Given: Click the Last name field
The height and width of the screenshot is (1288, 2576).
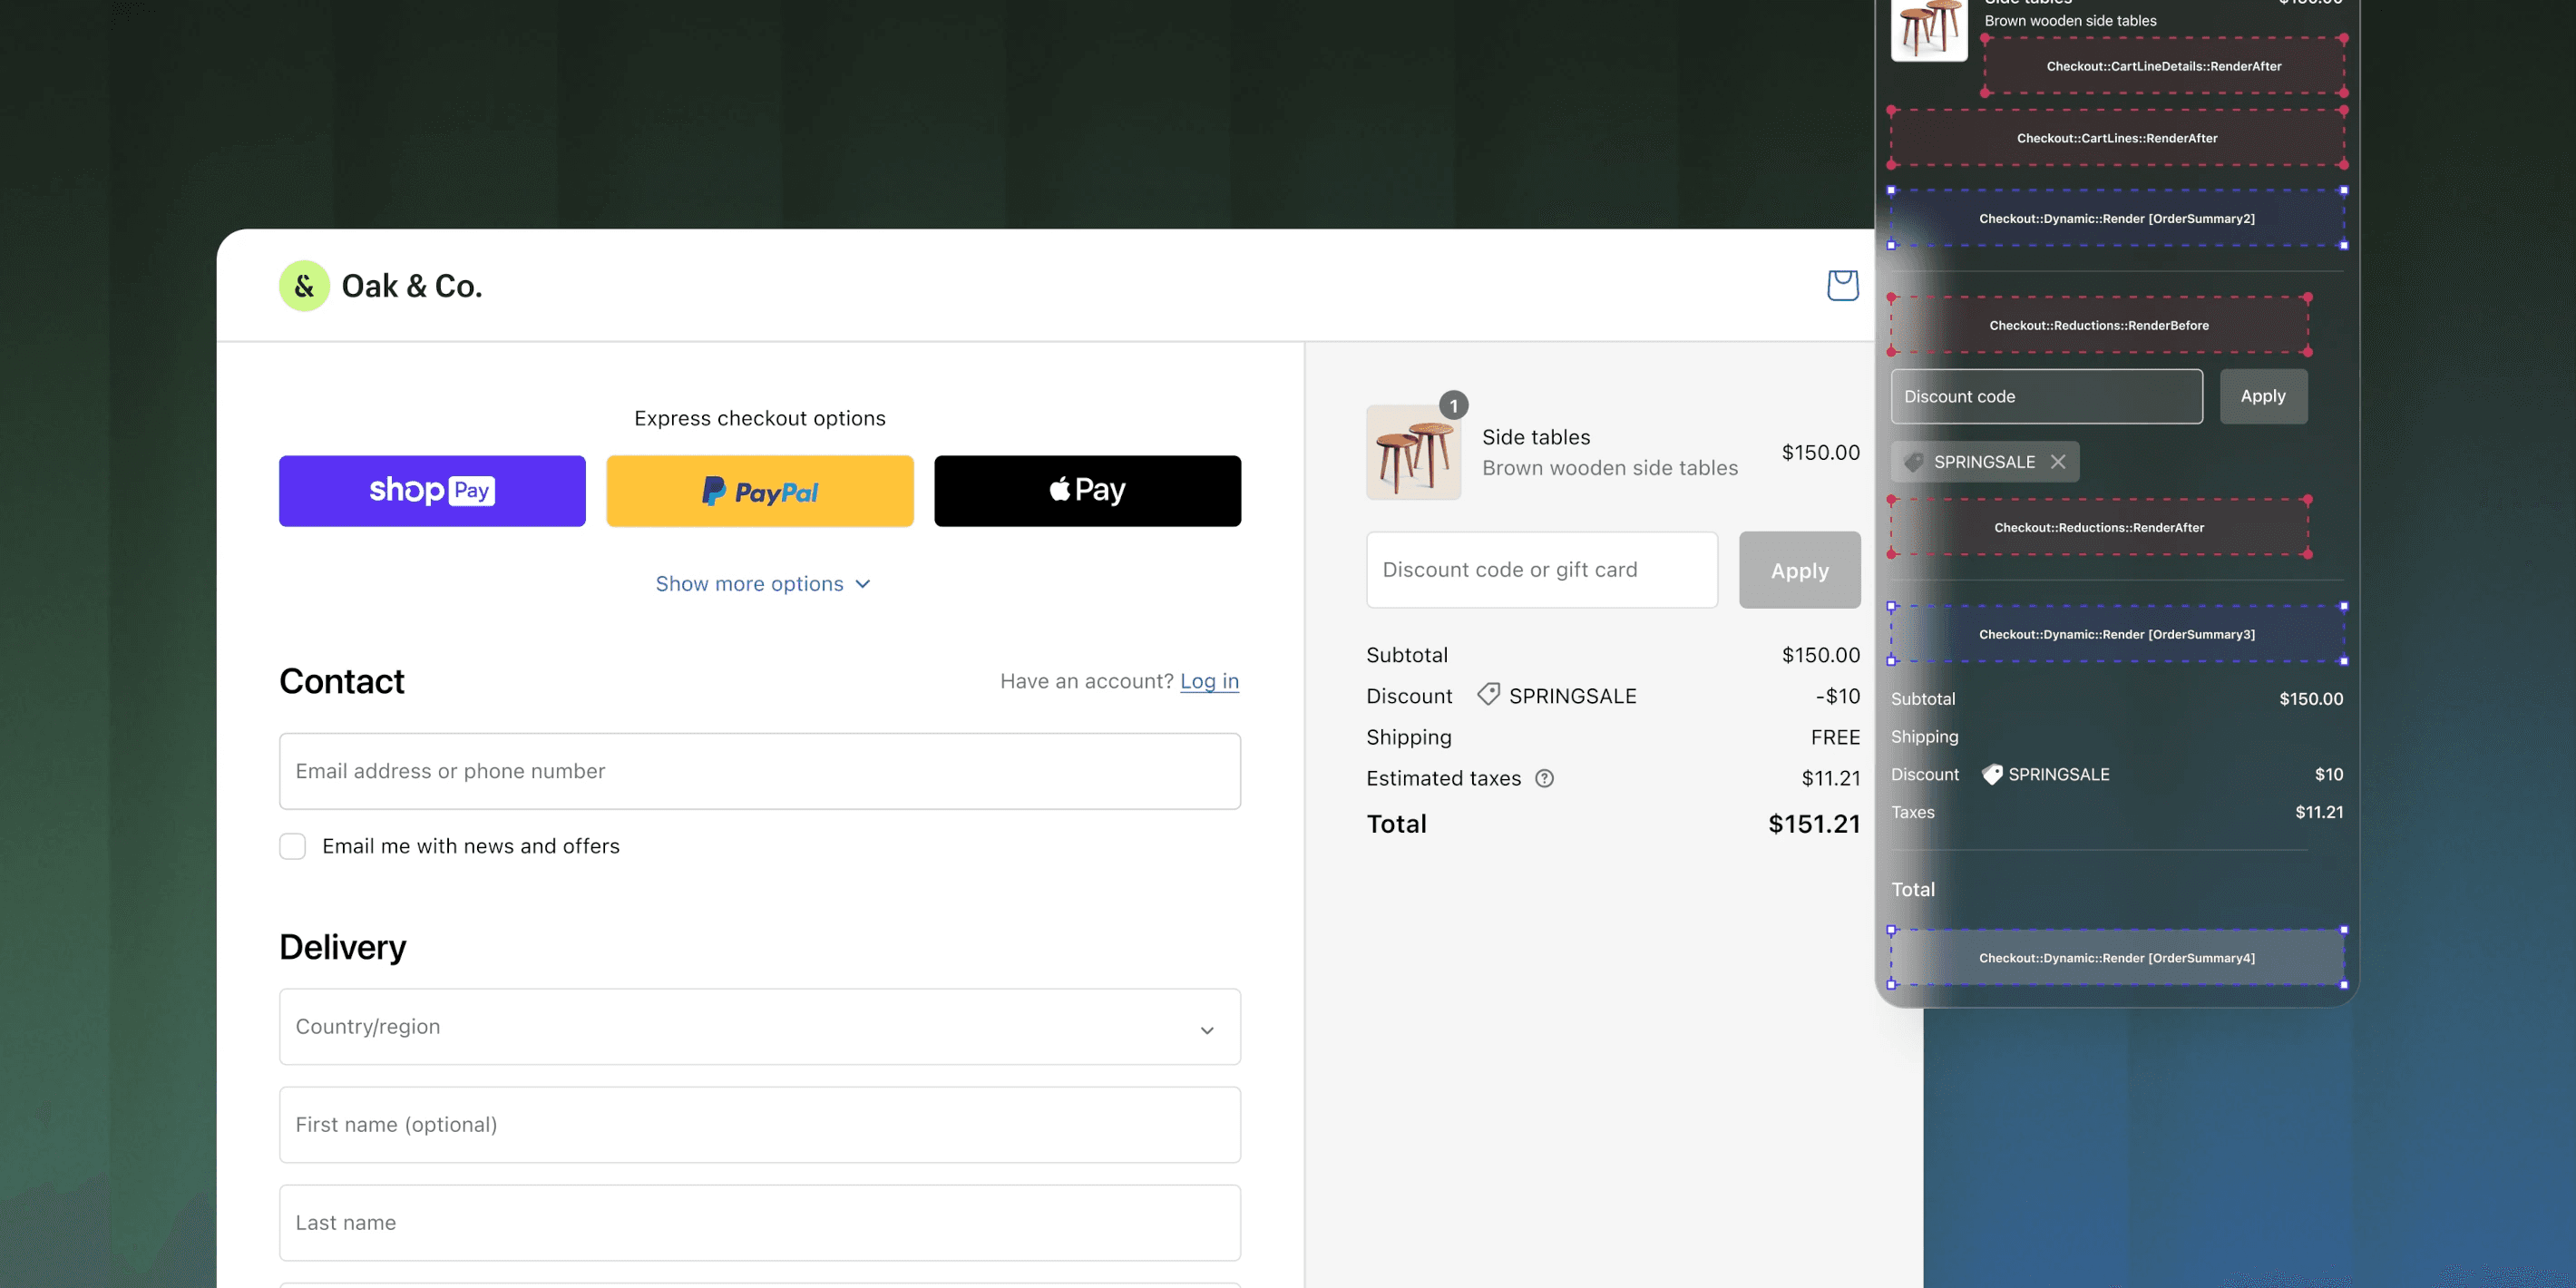Looking at the screenshot, I should [x=760, y=1223].
